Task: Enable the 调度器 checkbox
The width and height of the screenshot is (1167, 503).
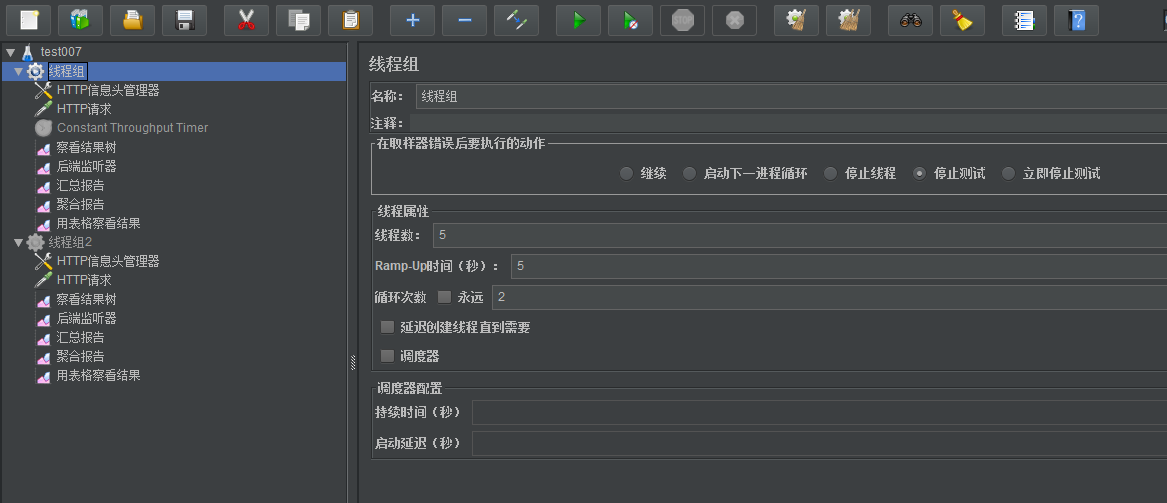Action: (x=387, y=356)
